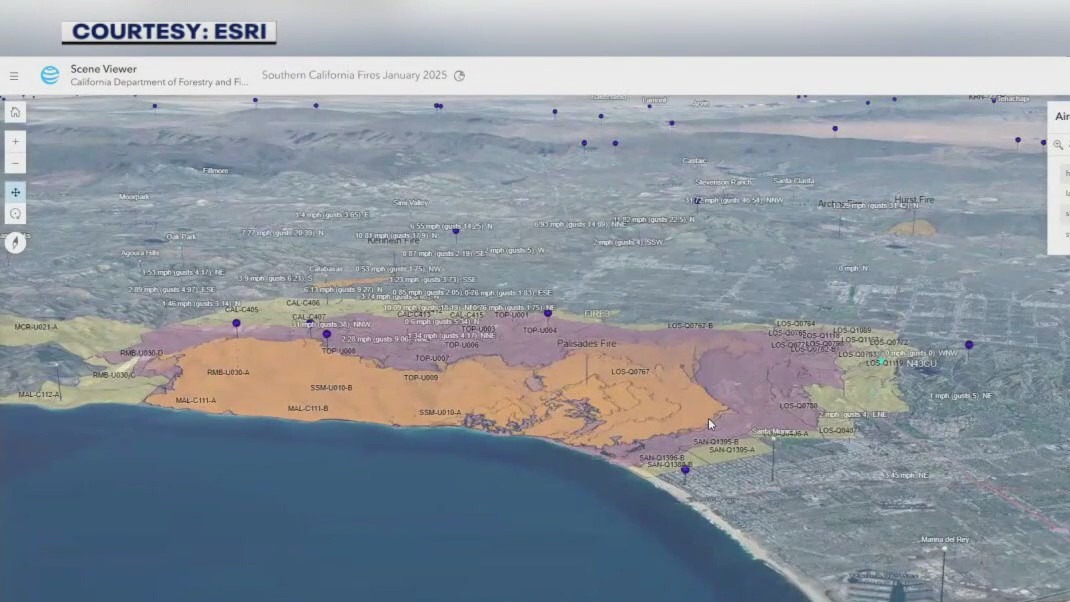Open the California Department of Forestry link

[x=156, y=82]
